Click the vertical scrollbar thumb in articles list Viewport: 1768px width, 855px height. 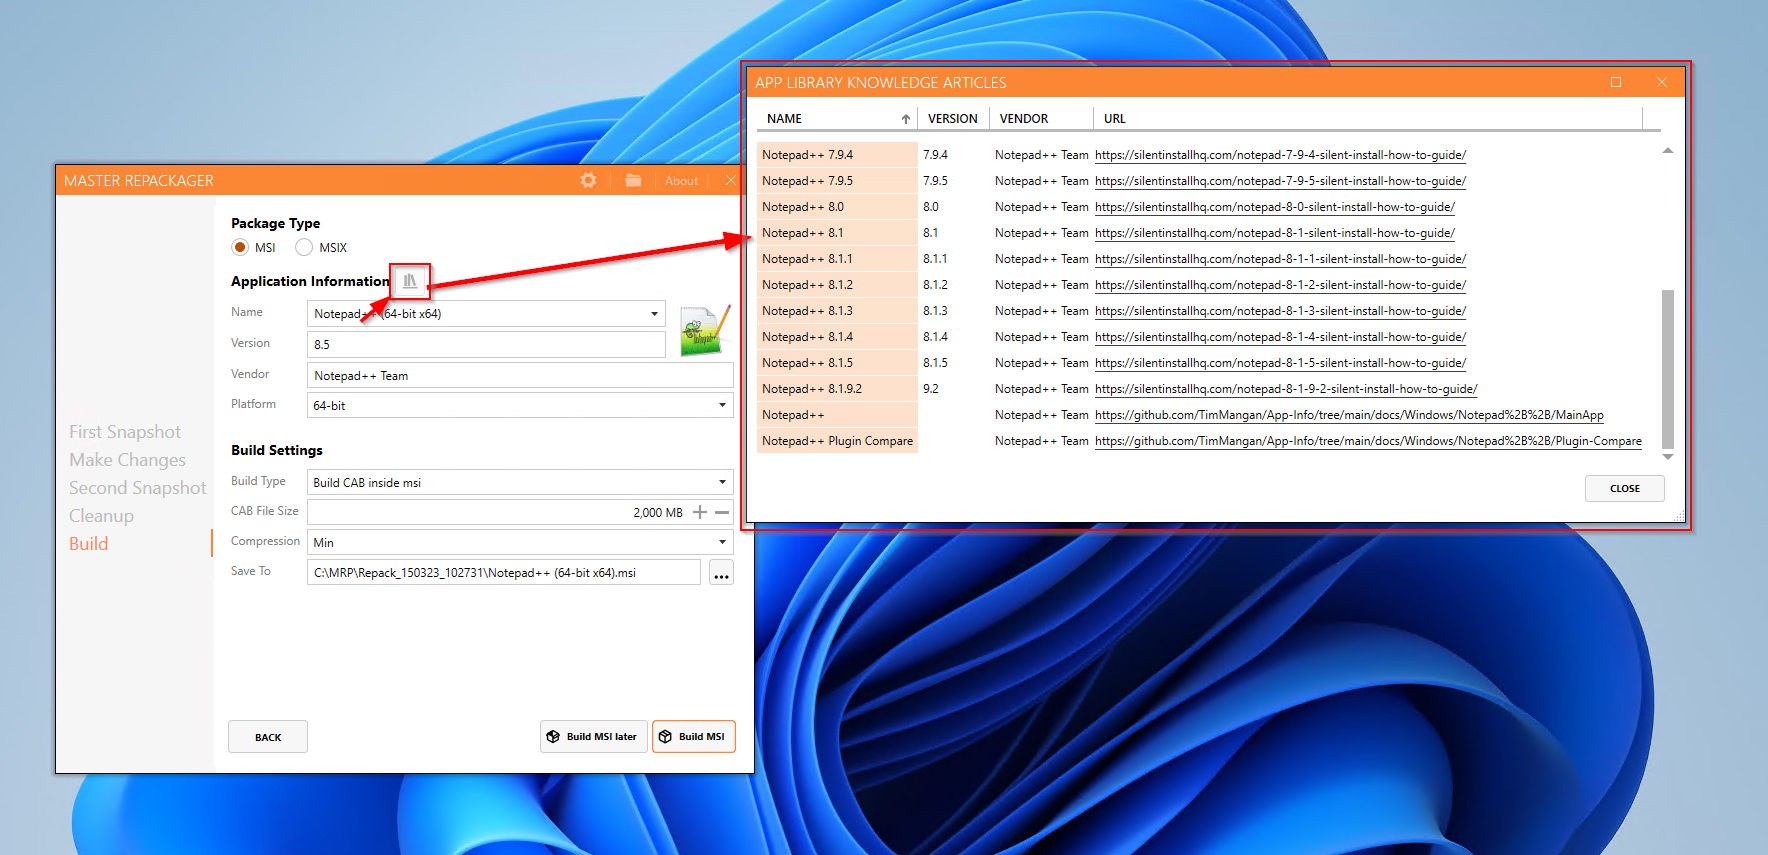pyautogui.click(x=1667, y=369)
